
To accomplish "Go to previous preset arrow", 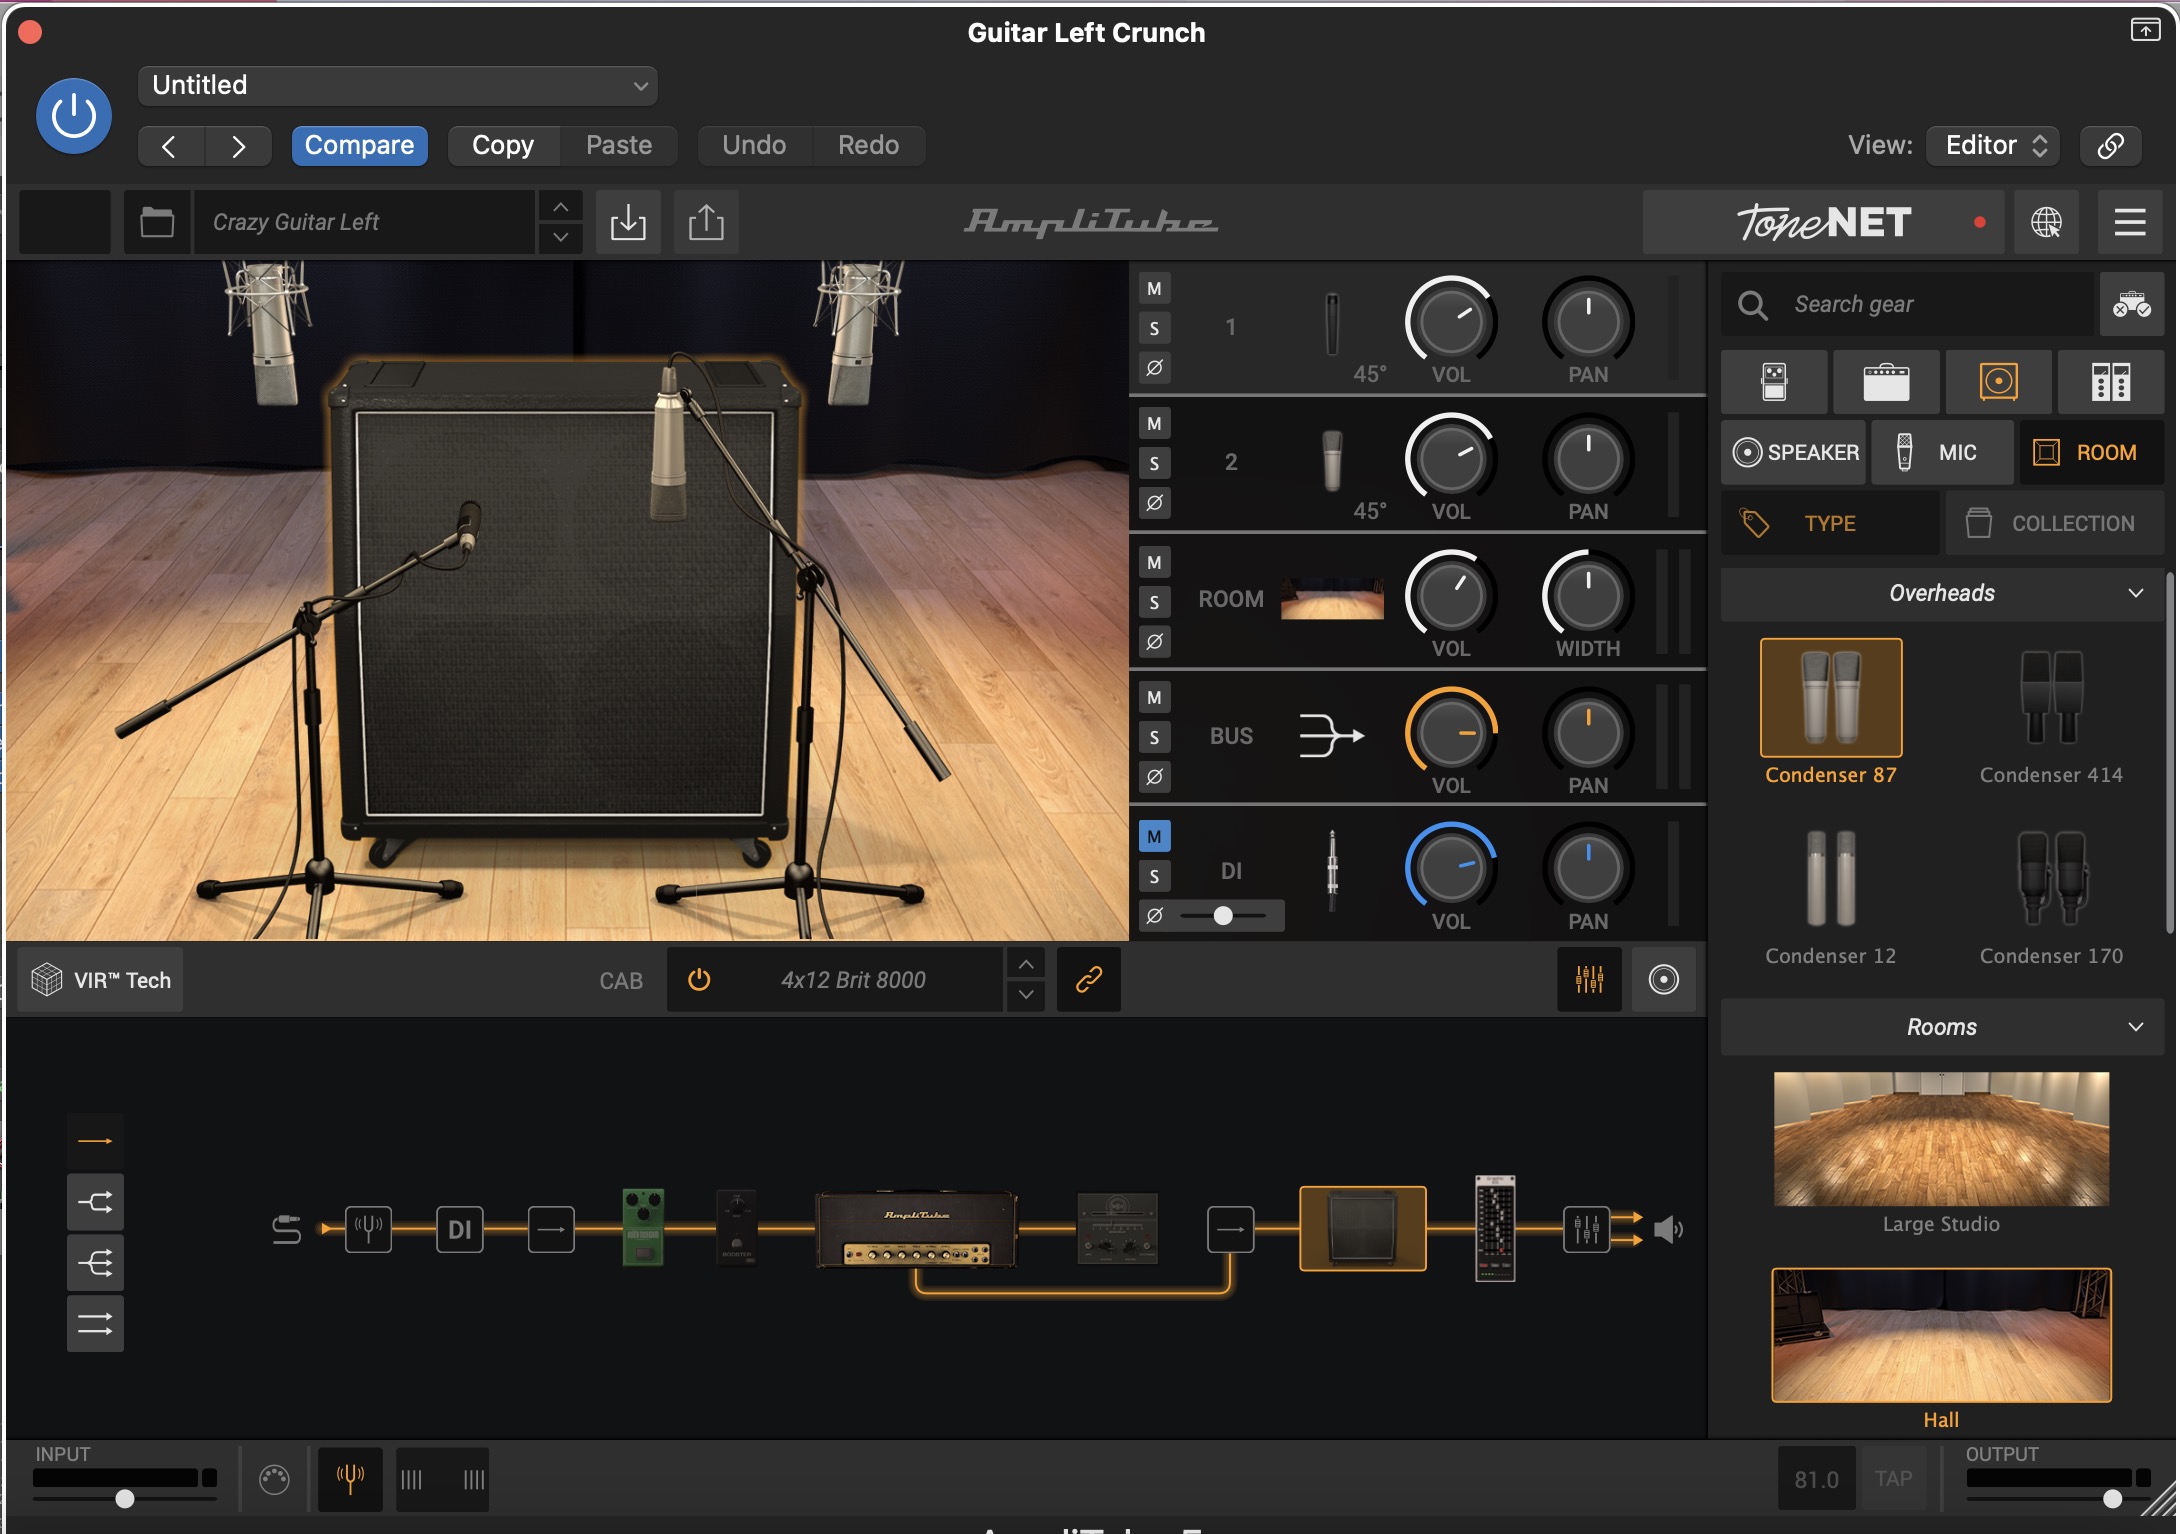I will 170,146.
